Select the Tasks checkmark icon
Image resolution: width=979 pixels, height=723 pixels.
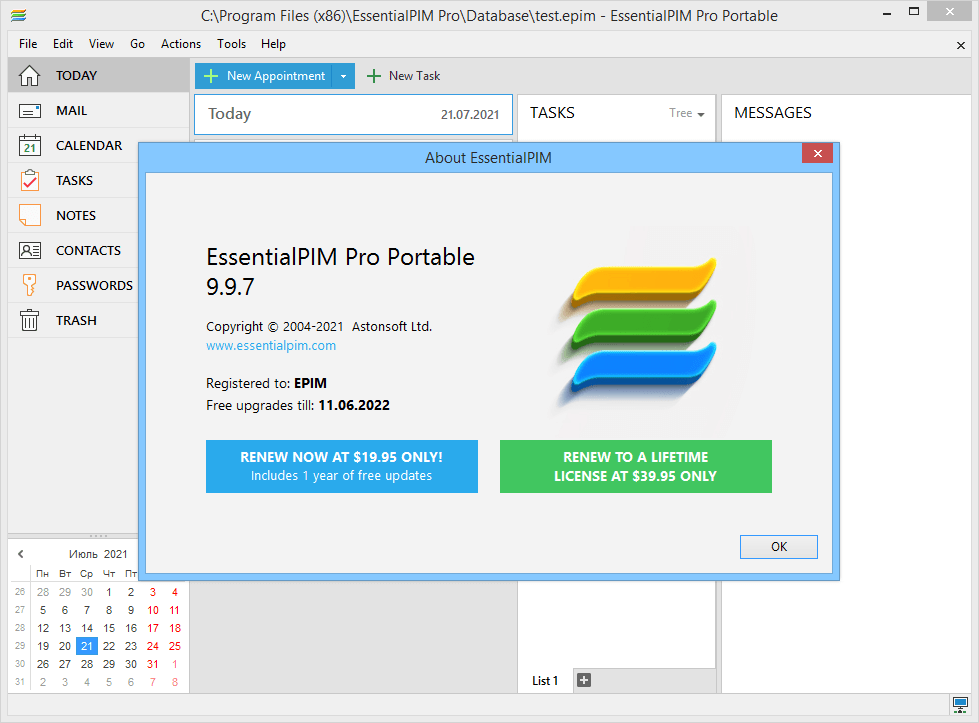[x=29, y=180]
